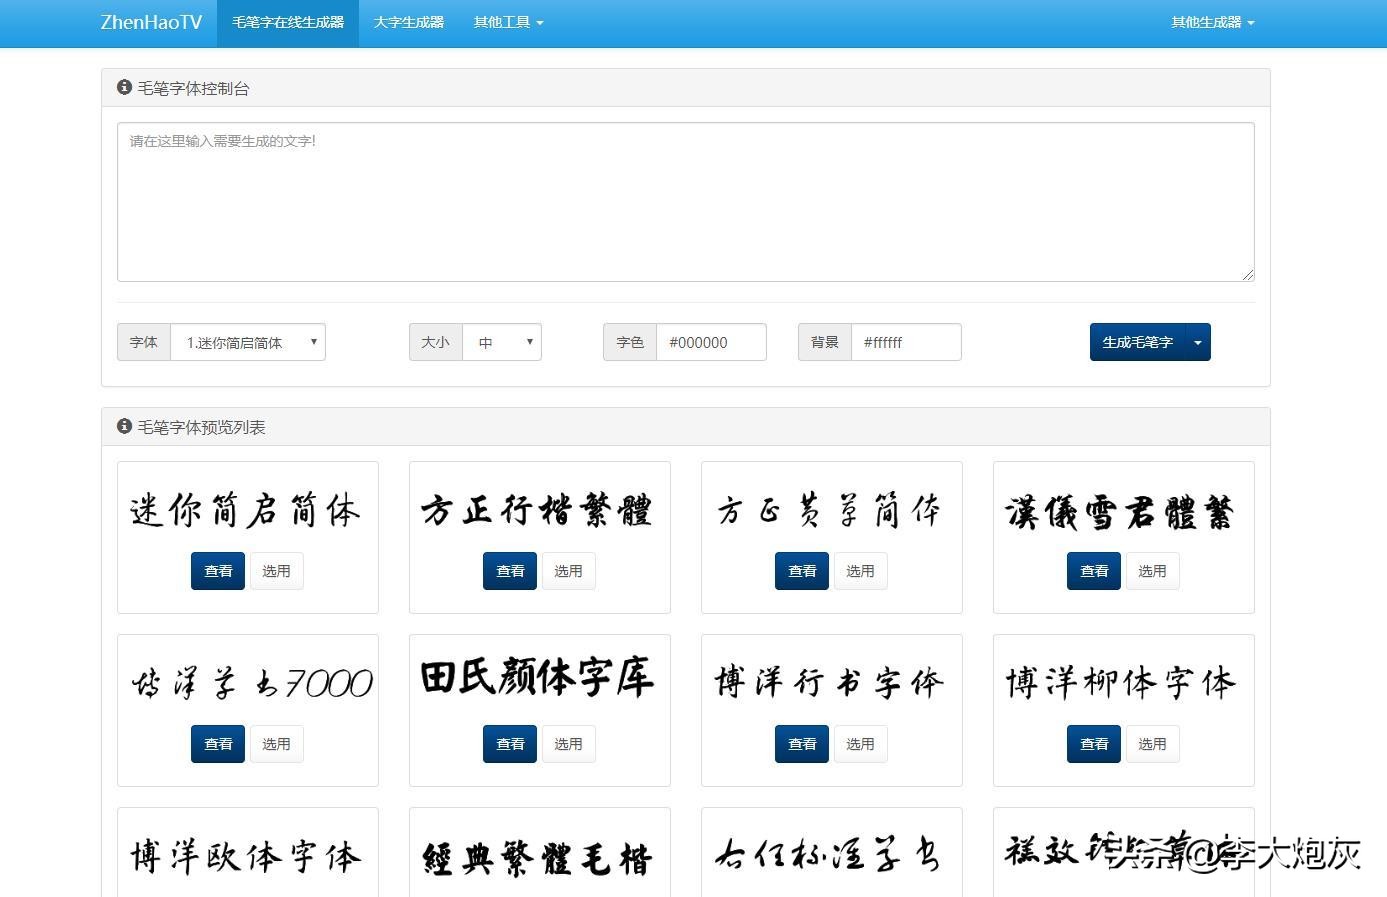Open the 生成毛笔字 split-button dropdown arrow
The height and width of the screenshot is (897, 1387).
point(1197,341)
